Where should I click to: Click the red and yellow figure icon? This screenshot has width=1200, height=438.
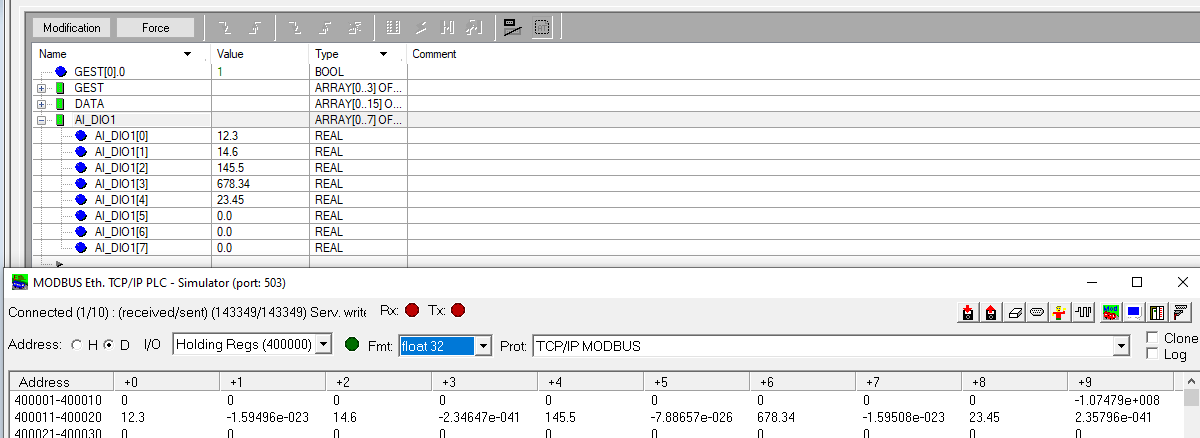tap(1060, 313)
